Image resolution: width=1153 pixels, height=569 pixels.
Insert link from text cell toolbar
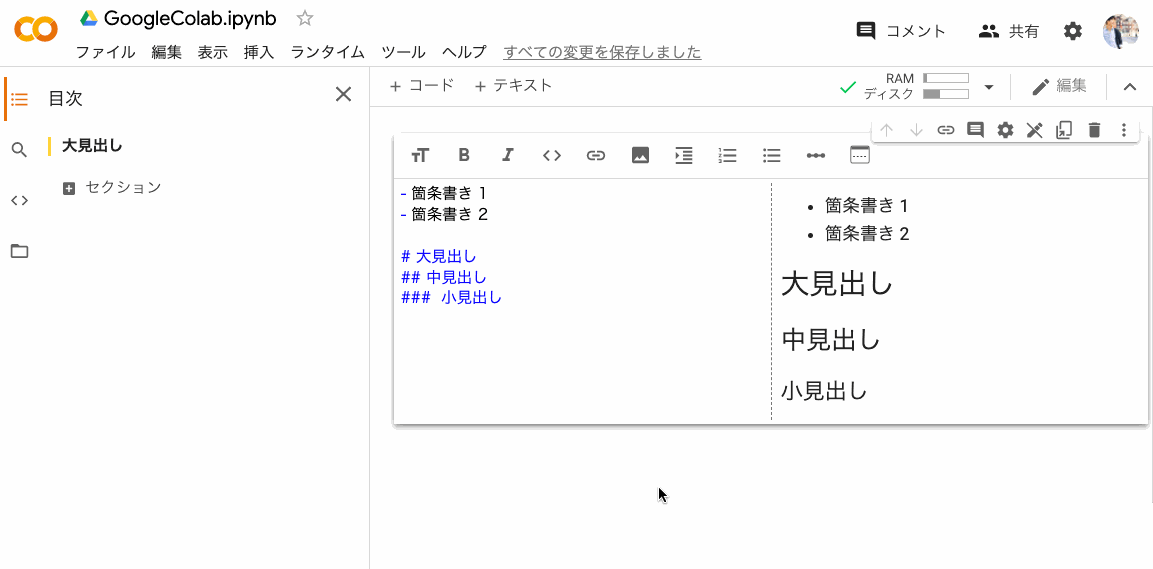click(596, 155)
